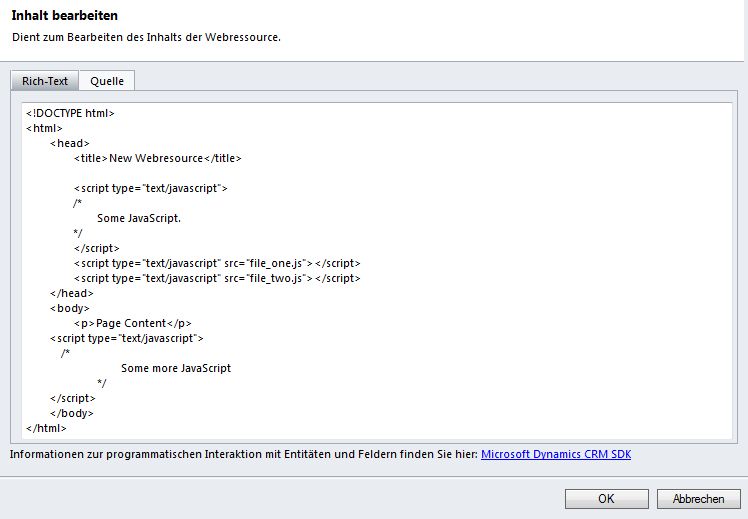Viewport: 748px width, 519px height.
Task: Cancel with the Abbrechen button
Action: (x=698, y=499)
